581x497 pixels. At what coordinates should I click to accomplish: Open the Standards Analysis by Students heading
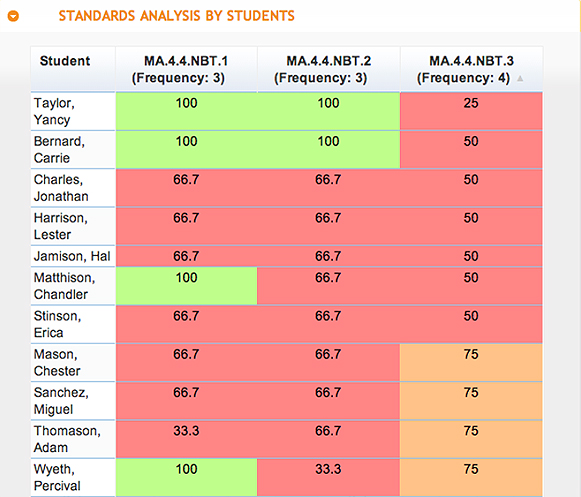tap(176, 16)
